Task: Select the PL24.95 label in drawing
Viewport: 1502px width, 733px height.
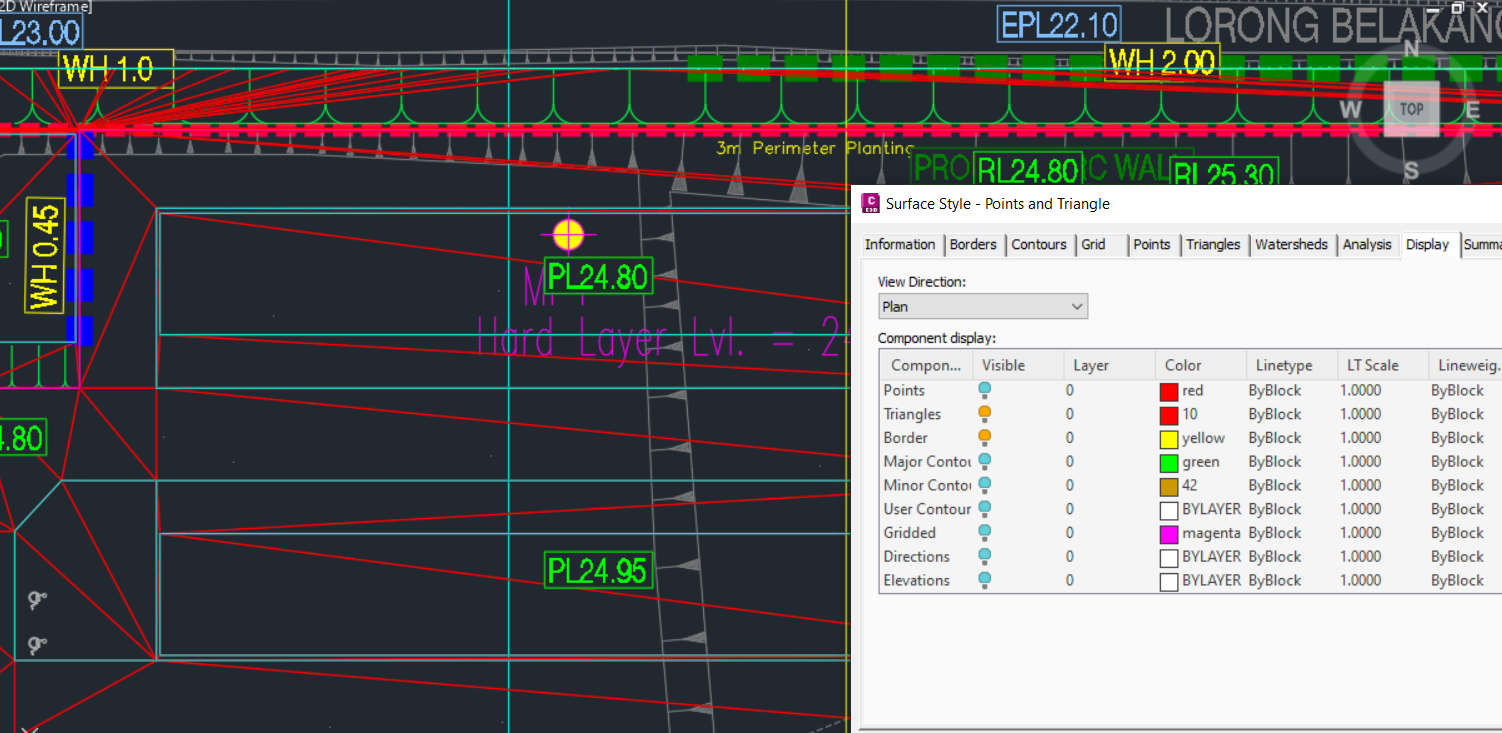Action: (598, 570)
